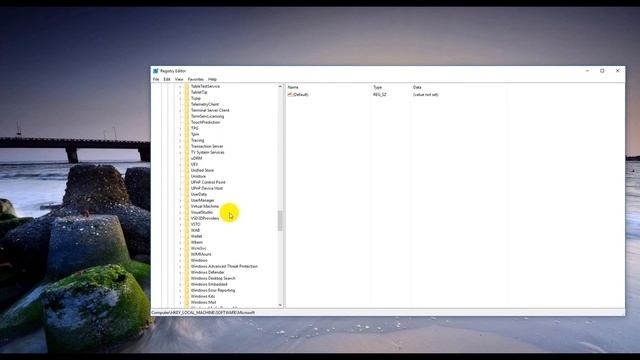Open the Favorites menu
640x360 pixels.
coord(196,79)
